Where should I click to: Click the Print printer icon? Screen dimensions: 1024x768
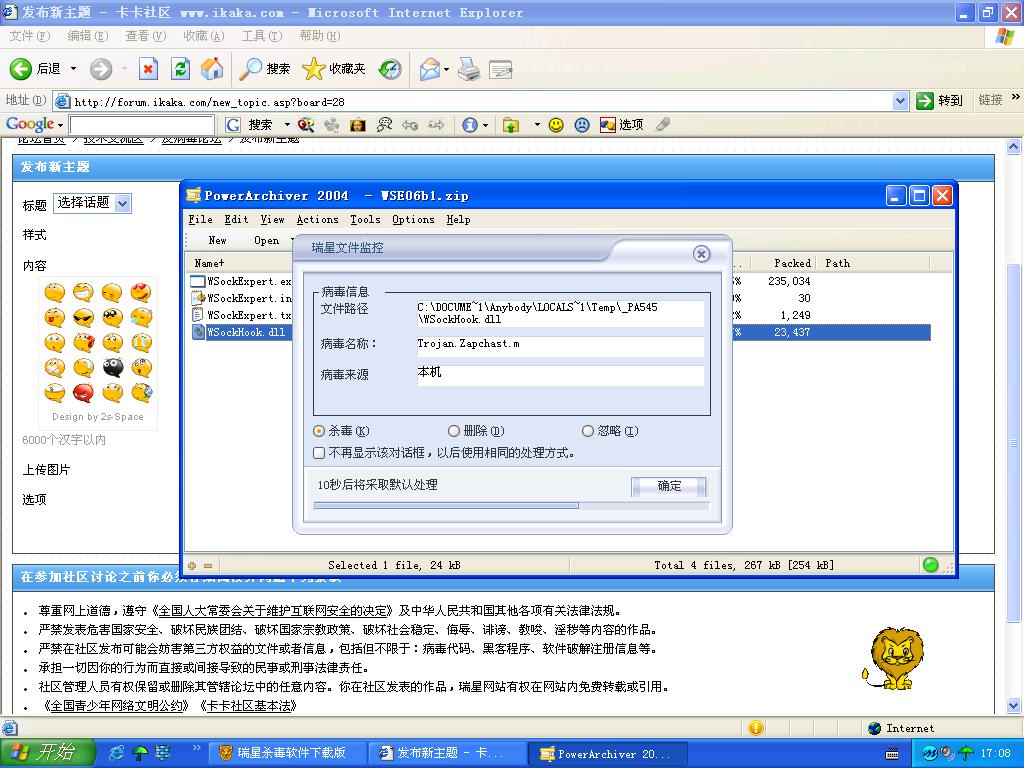(469, 69)
